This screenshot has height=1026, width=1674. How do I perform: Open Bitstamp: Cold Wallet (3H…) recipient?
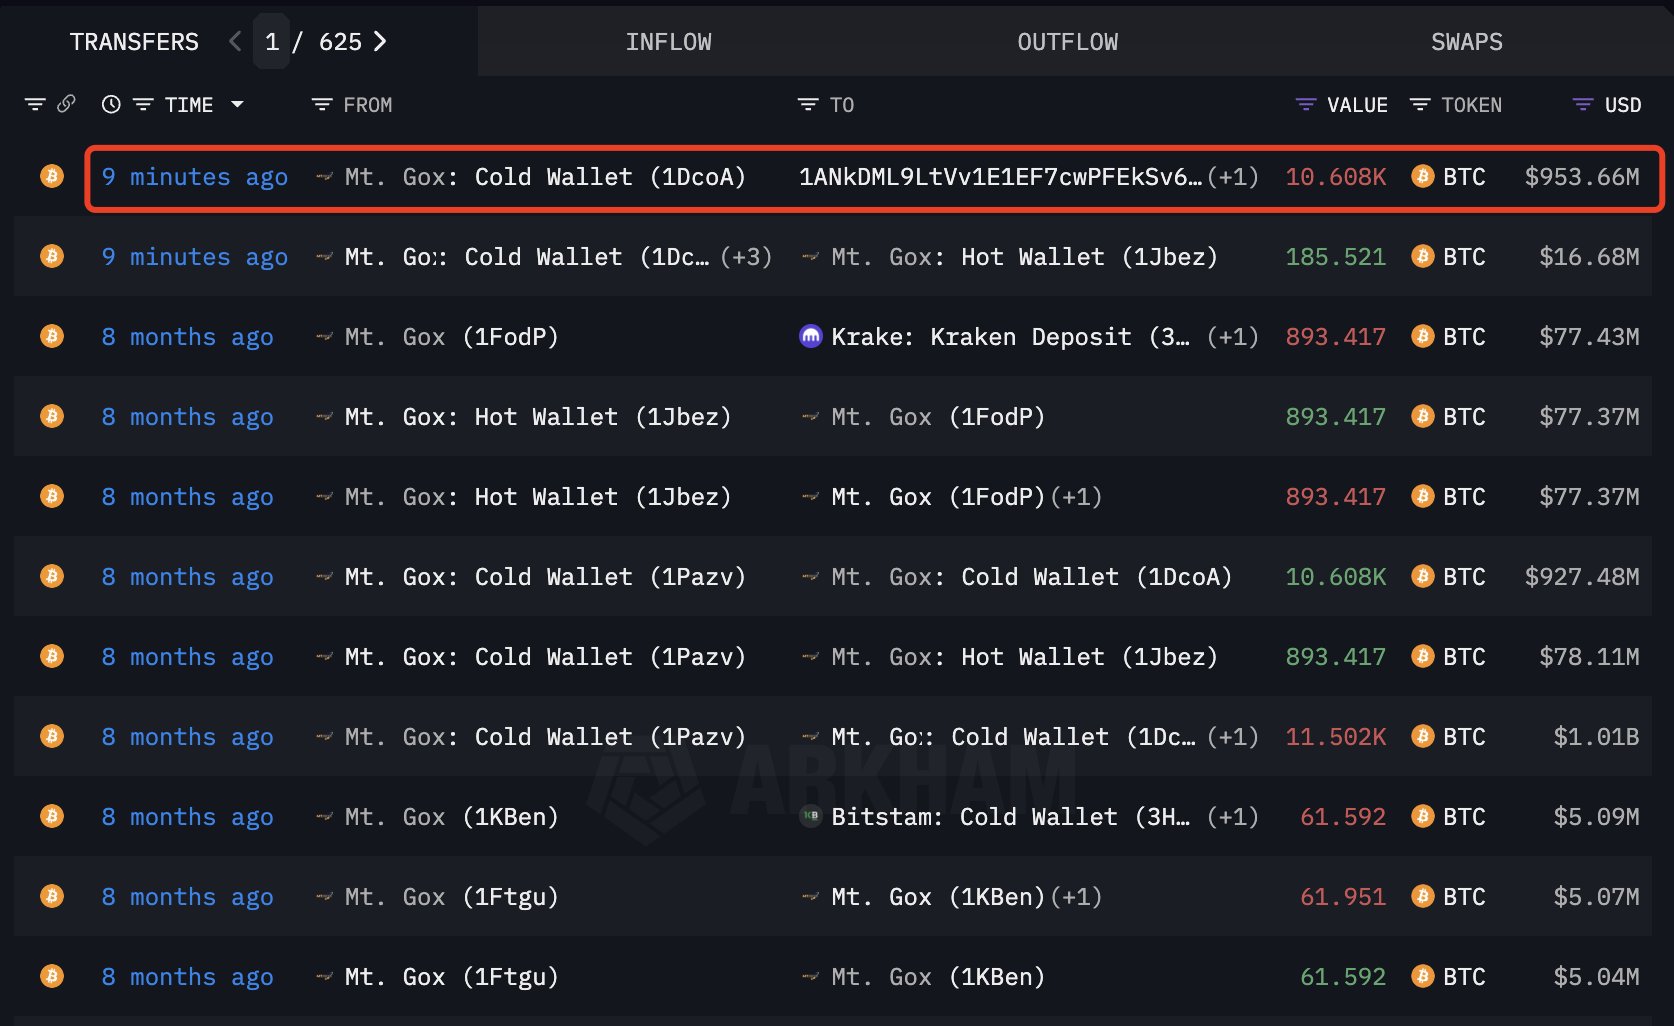1011,817
